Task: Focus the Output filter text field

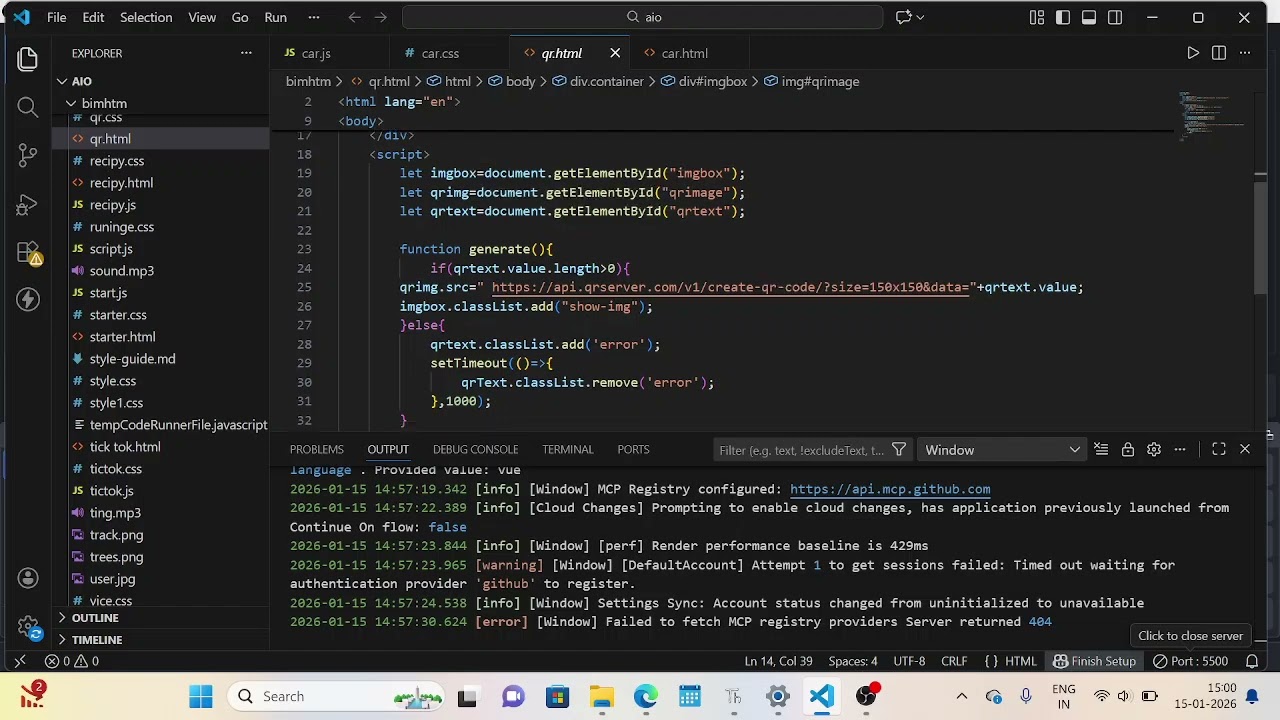Action: pos(802,450)
